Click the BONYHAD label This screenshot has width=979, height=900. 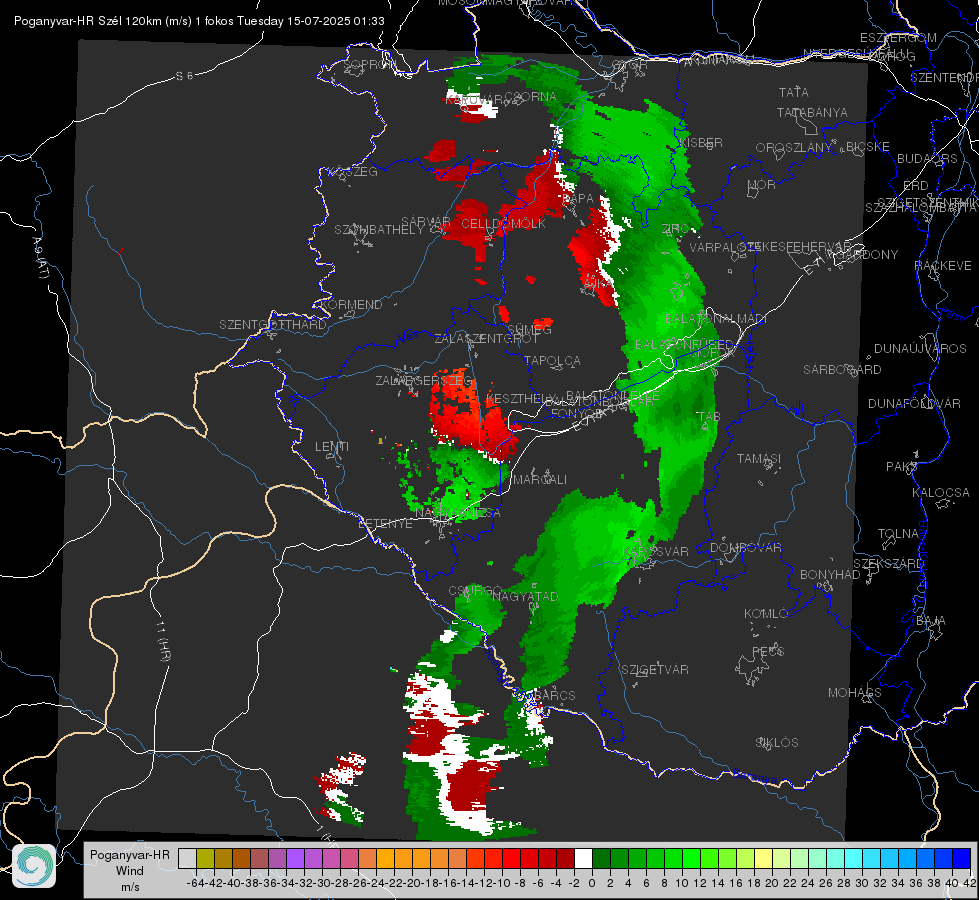click(830, 575)
